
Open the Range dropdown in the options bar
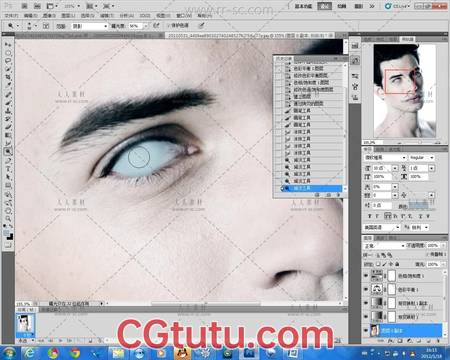point(90,26)
